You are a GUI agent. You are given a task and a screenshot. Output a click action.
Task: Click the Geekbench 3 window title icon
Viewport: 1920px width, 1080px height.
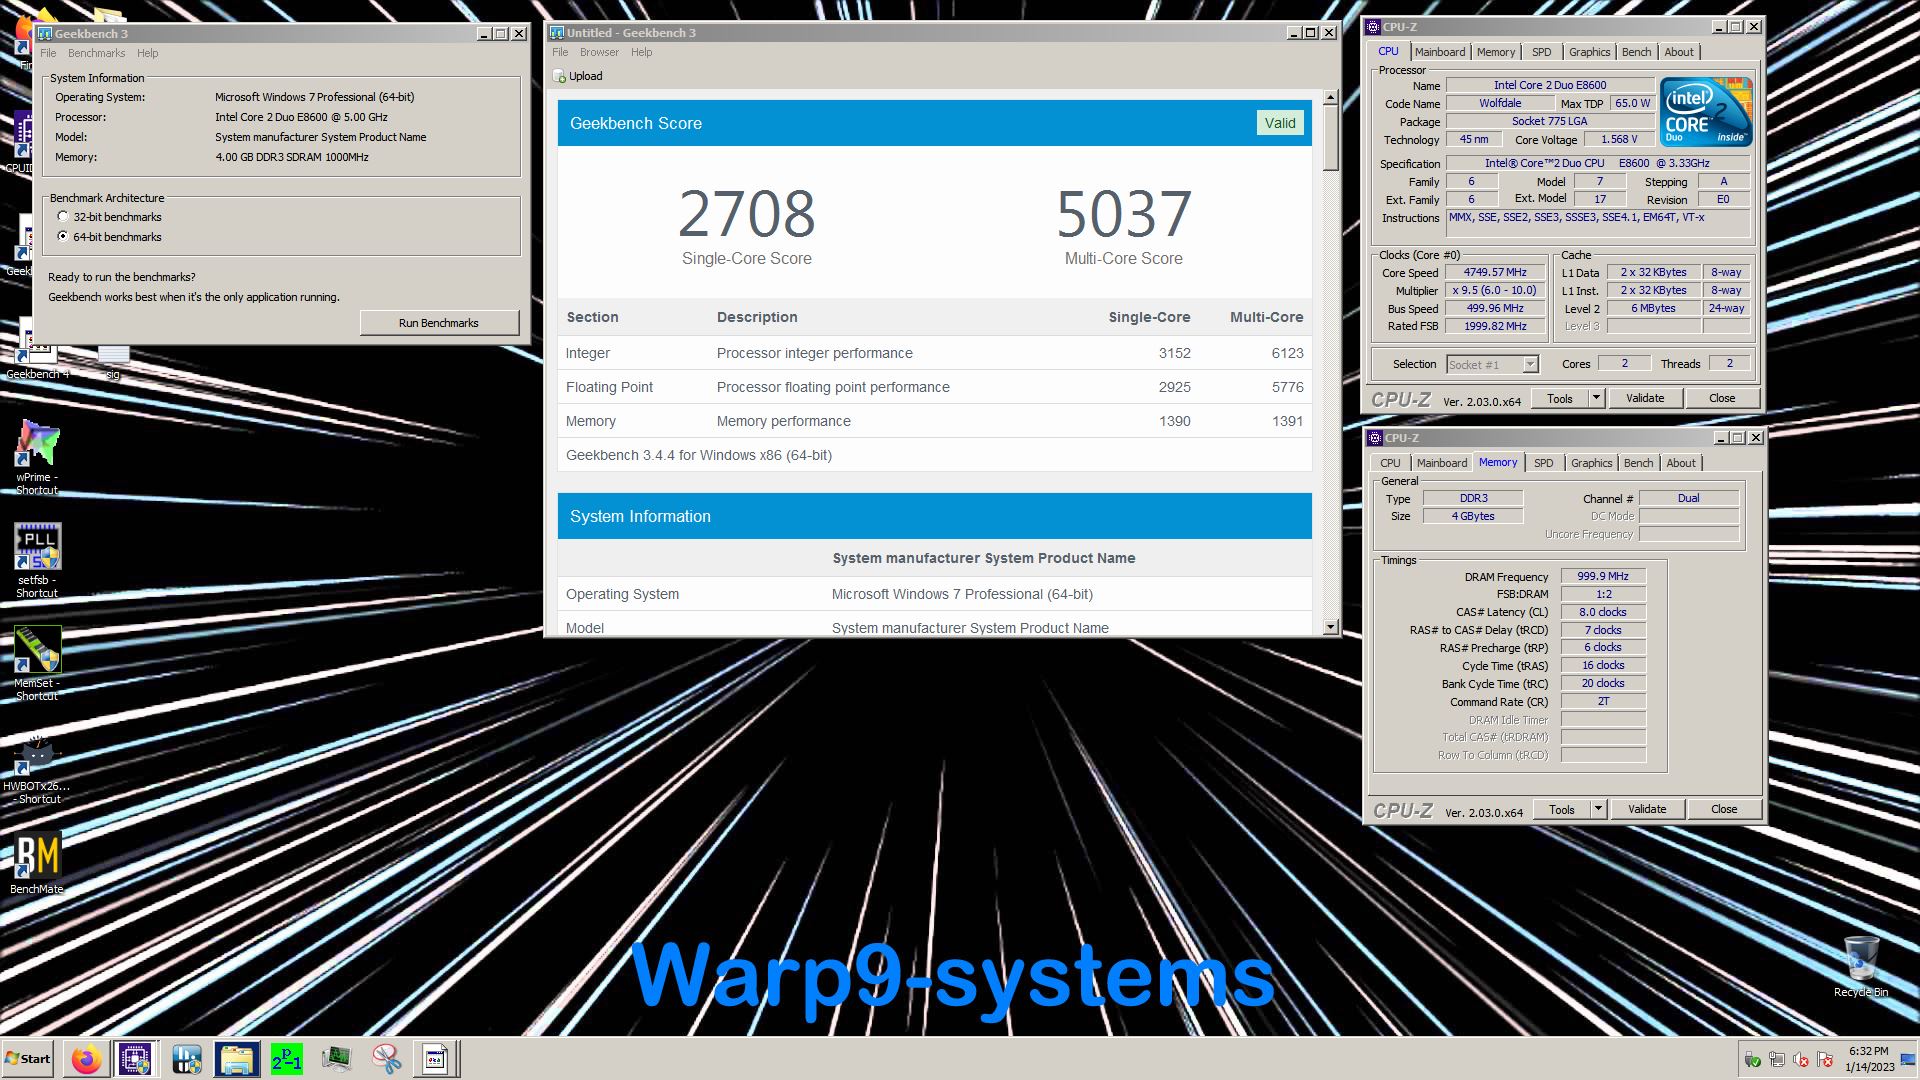44,34
